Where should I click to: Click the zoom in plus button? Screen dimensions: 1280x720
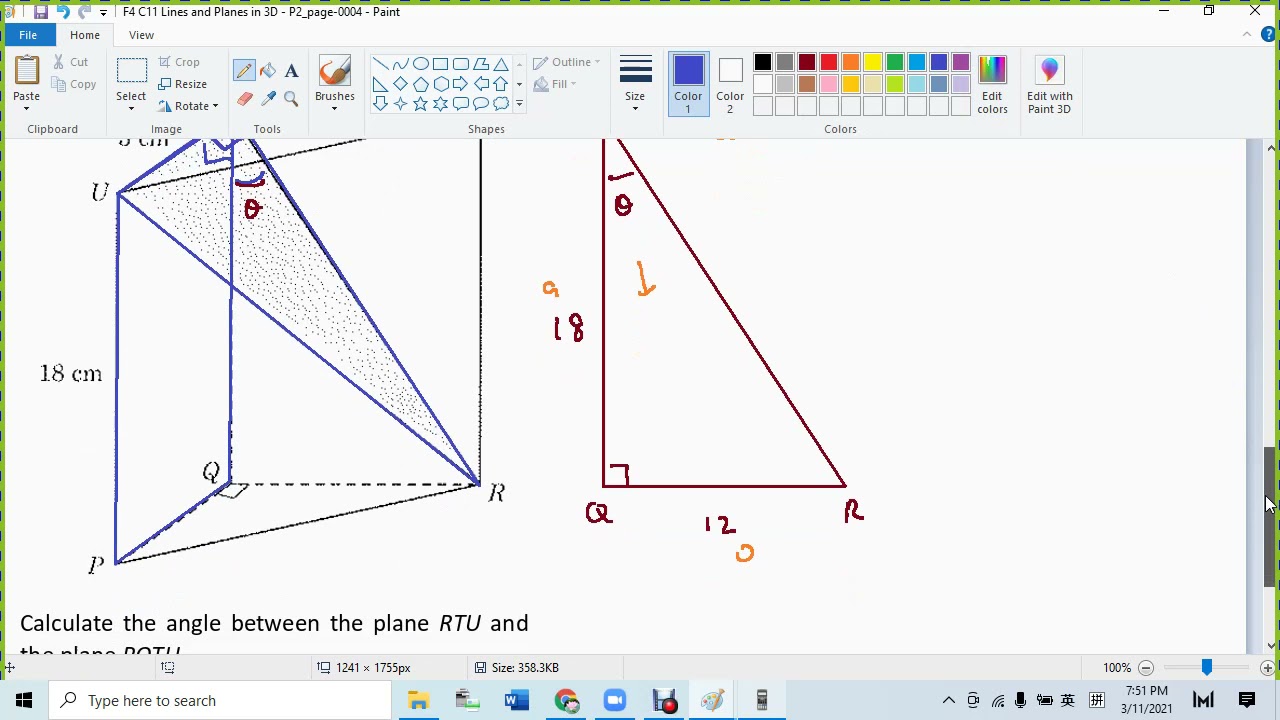tap(1267, 667)
